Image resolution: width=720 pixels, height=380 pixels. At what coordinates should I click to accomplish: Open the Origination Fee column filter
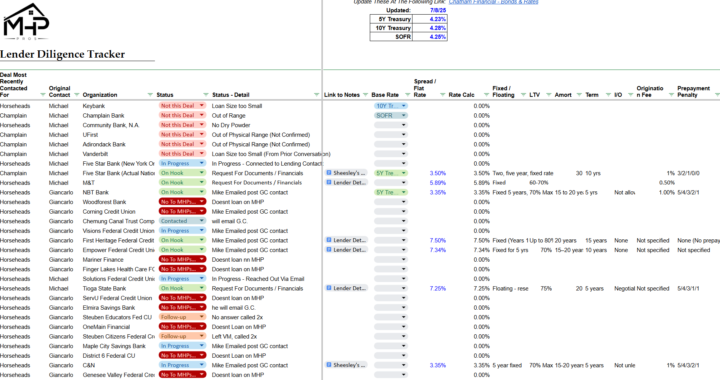coord(671,95)
